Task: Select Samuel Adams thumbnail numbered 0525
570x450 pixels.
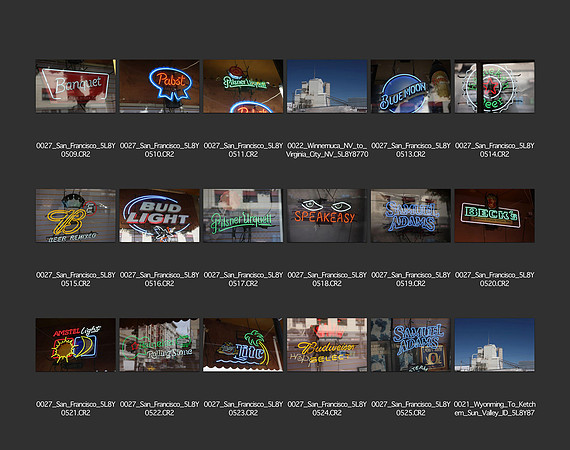Action: pos(411,345)
